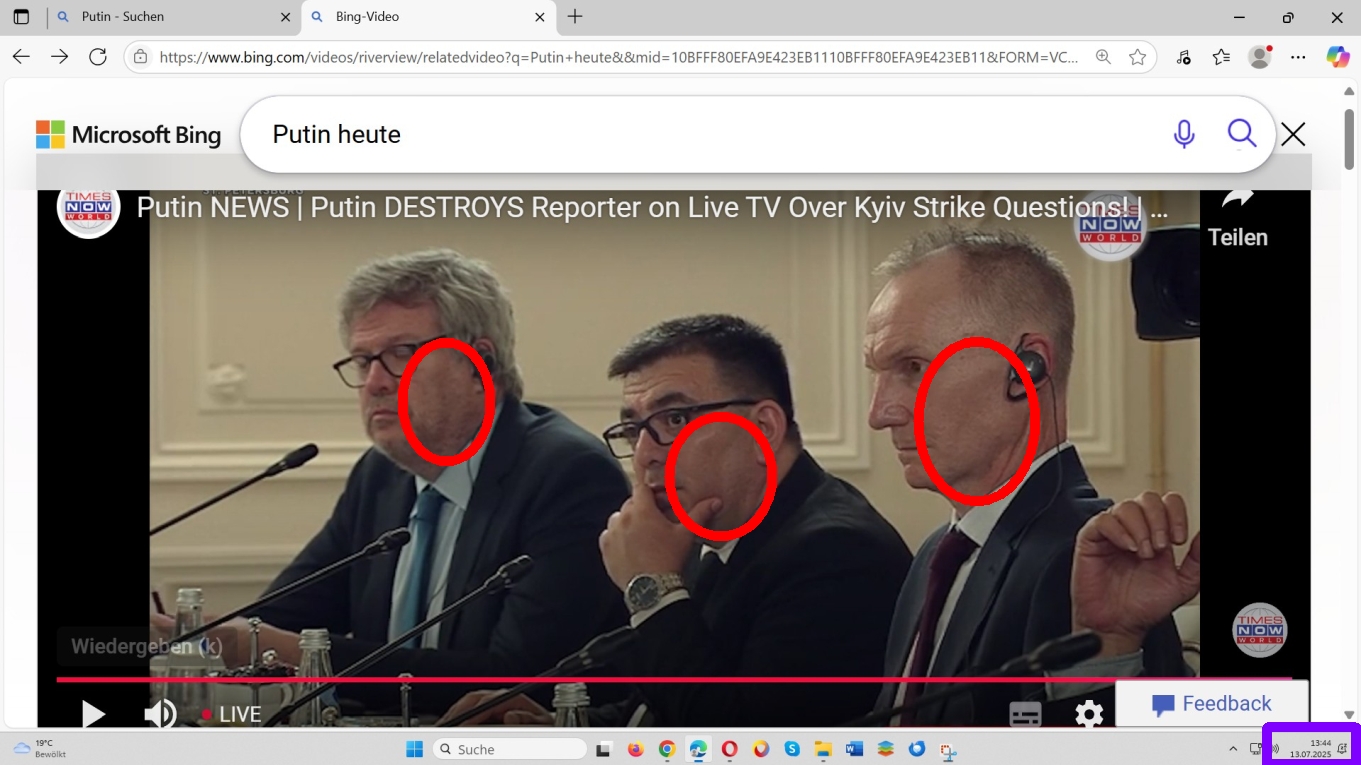The width and height of the screenshot is (1361, 765).
Task: Open the Windows Start menu
Action: coord(414,749)
